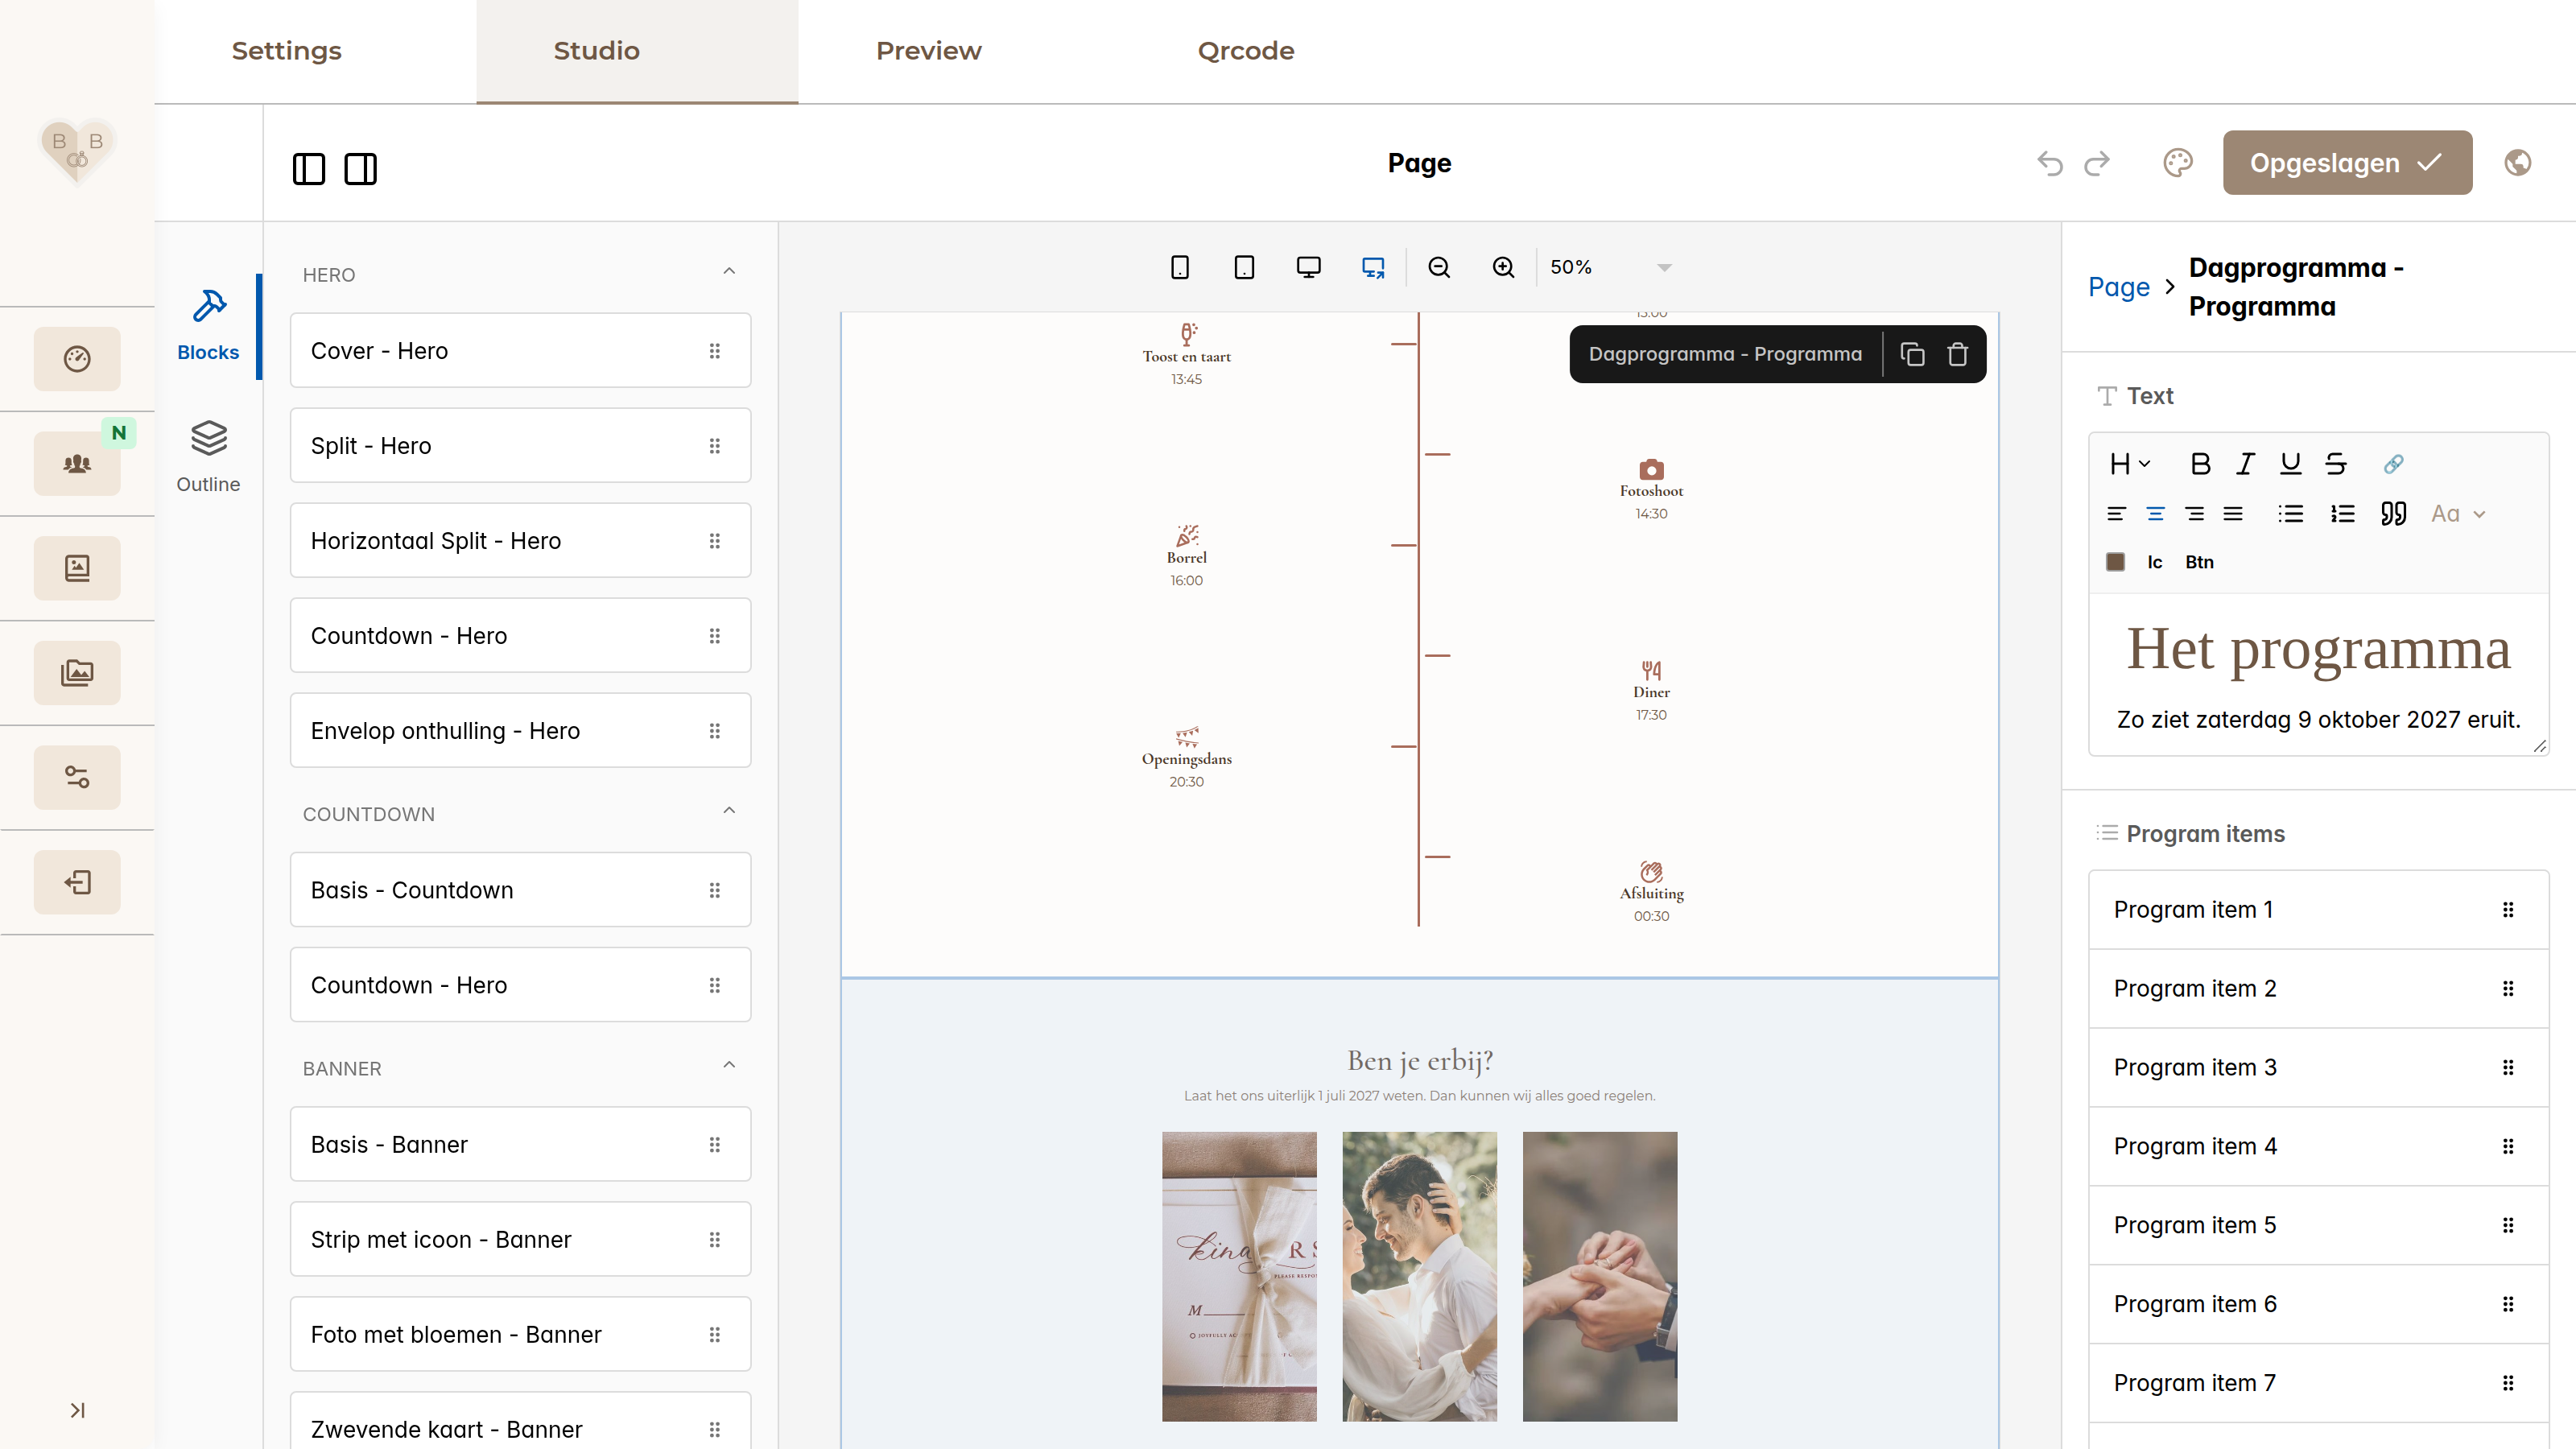Screen dimensions: 2576x1449
Task: Toggle the right panel layout icon
Action: (x=360, y=169)
